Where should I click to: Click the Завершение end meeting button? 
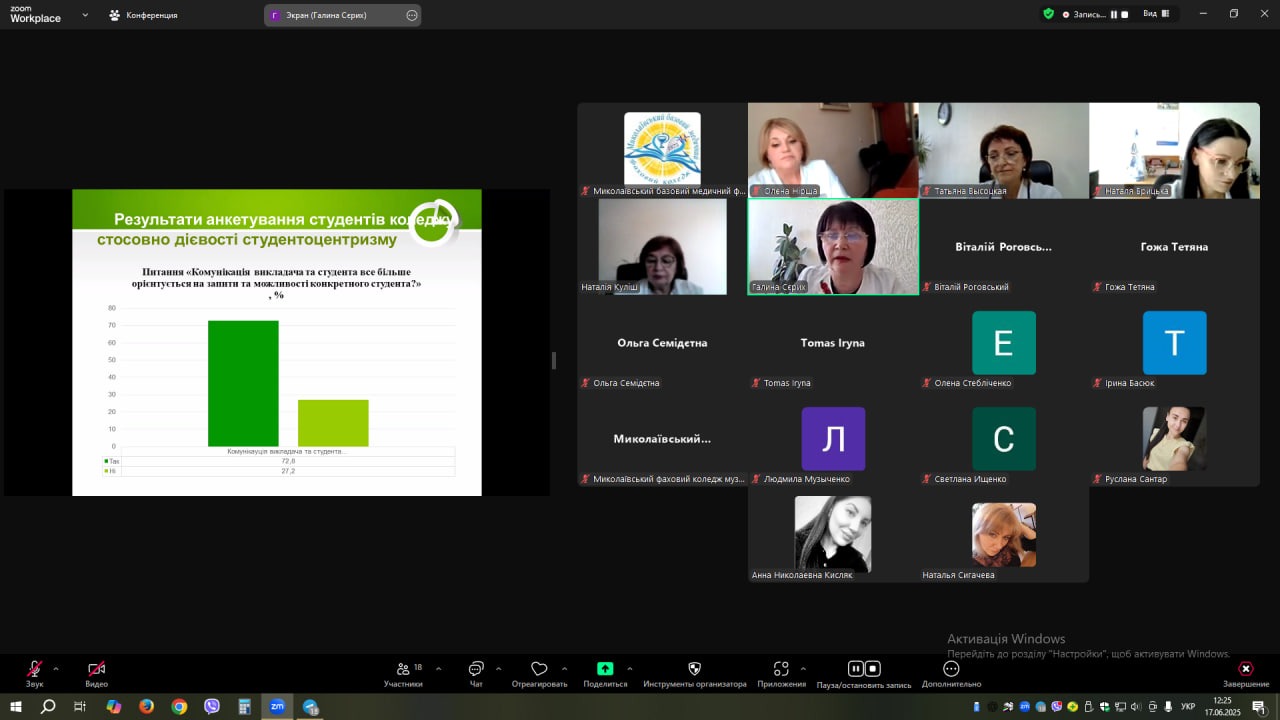tap(1245, 671)
